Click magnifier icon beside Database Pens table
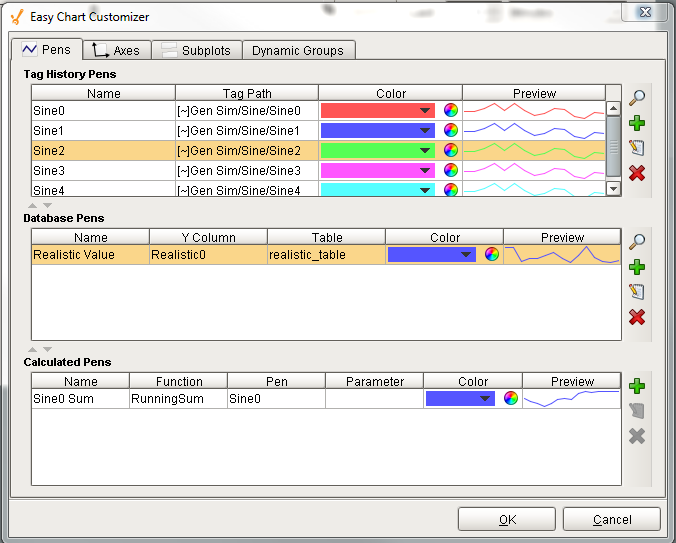This screenshot has width=676, height=543. (x=637, y=242)
